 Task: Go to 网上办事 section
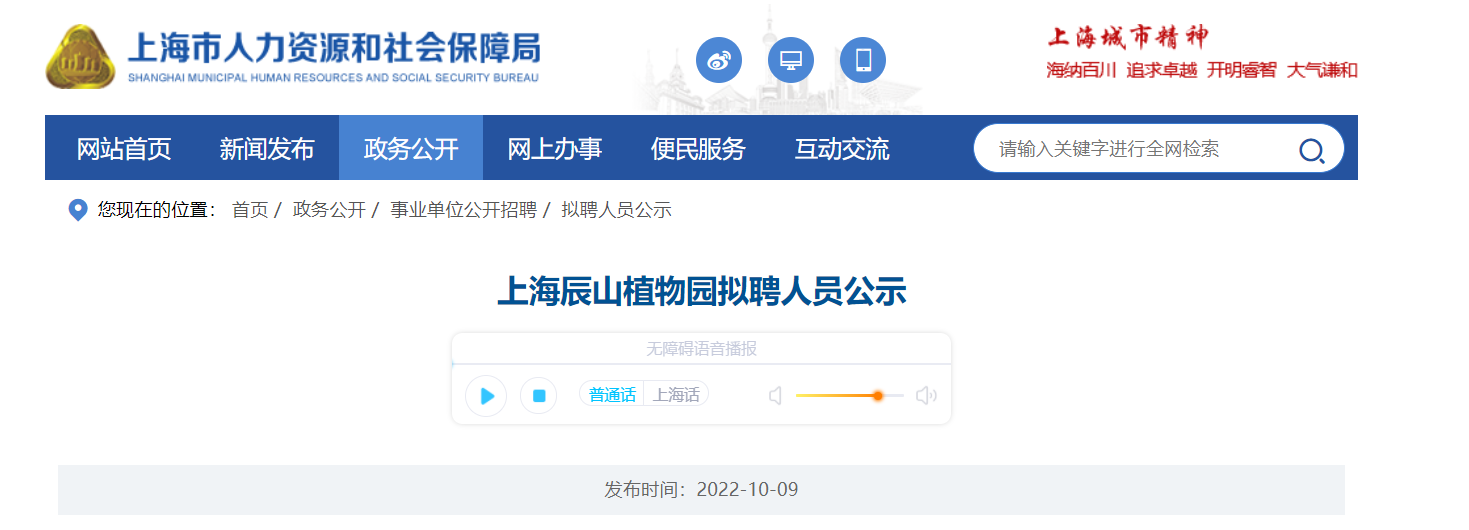pos(555,149)
